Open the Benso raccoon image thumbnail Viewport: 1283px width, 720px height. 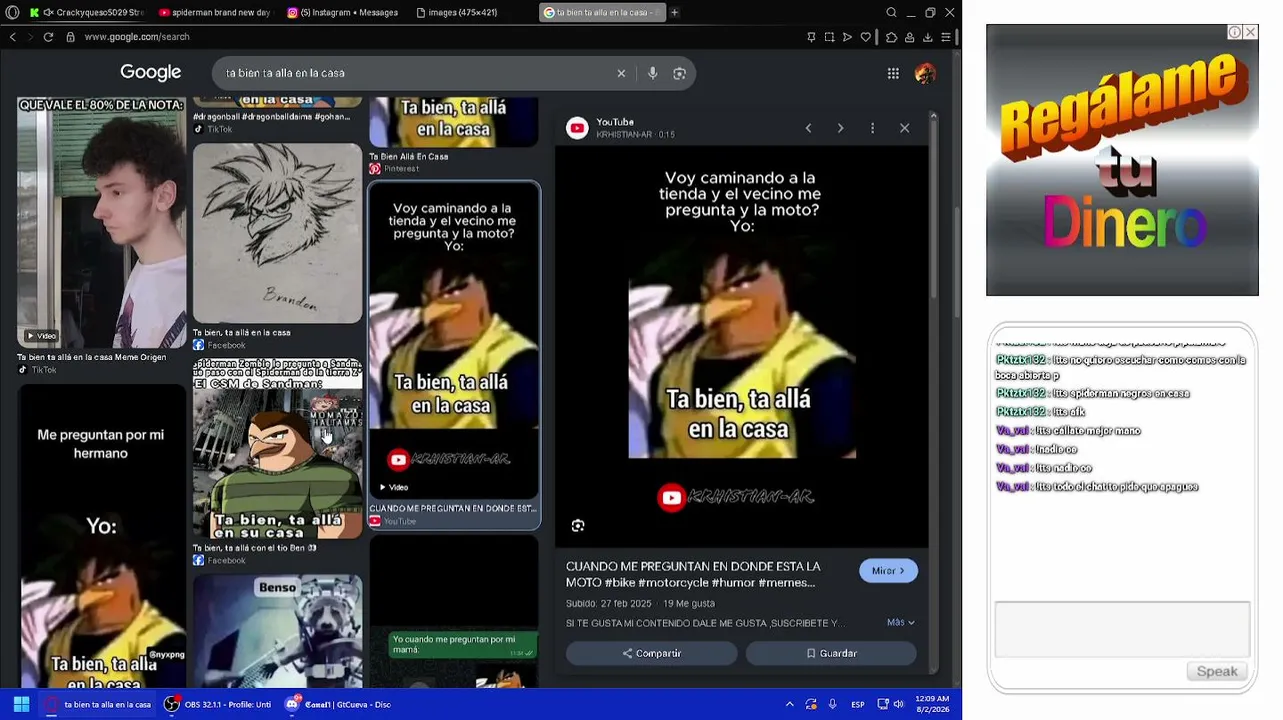[x=277, y=631]
